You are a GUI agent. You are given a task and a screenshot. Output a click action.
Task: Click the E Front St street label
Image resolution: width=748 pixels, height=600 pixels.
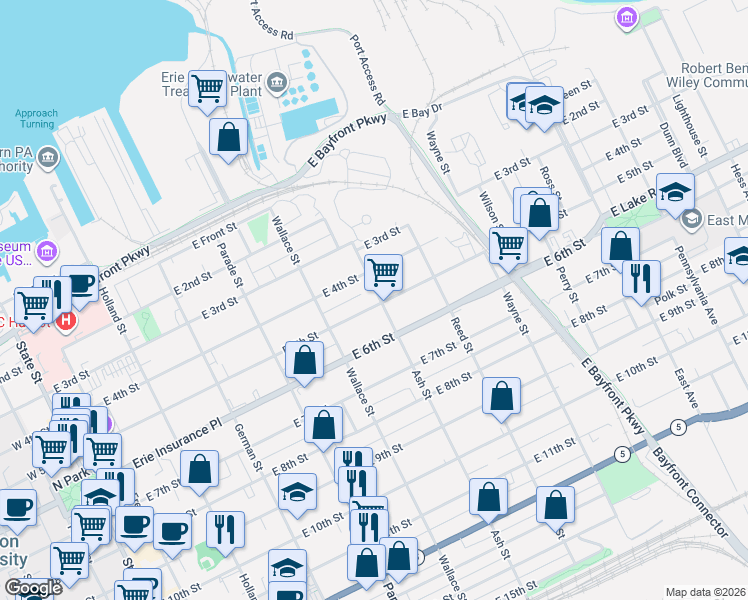point(215,236)
